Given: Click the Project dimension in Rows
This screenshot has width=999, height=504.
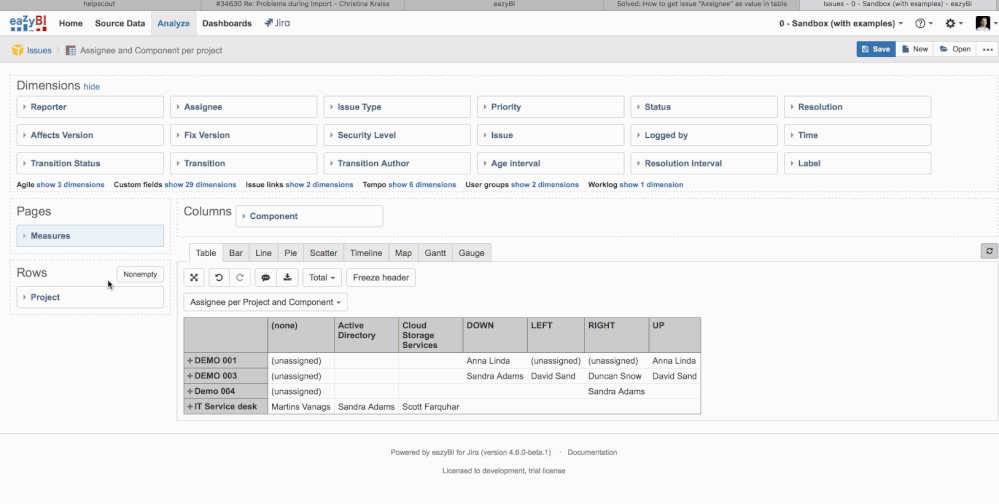Looking at the screenshot, I should pos(90,298).
